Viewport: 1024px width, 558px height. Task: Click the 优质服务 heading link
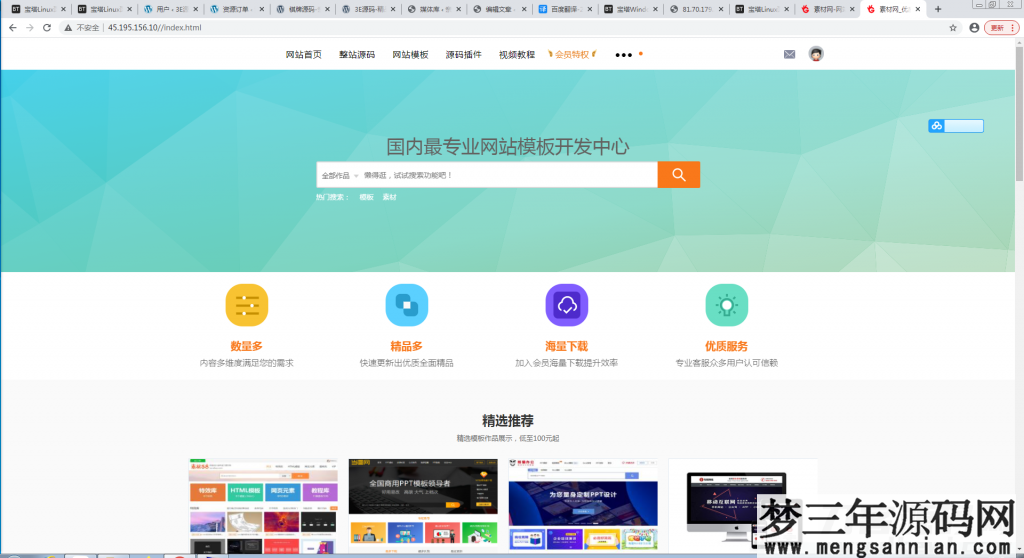click(726, 346)
